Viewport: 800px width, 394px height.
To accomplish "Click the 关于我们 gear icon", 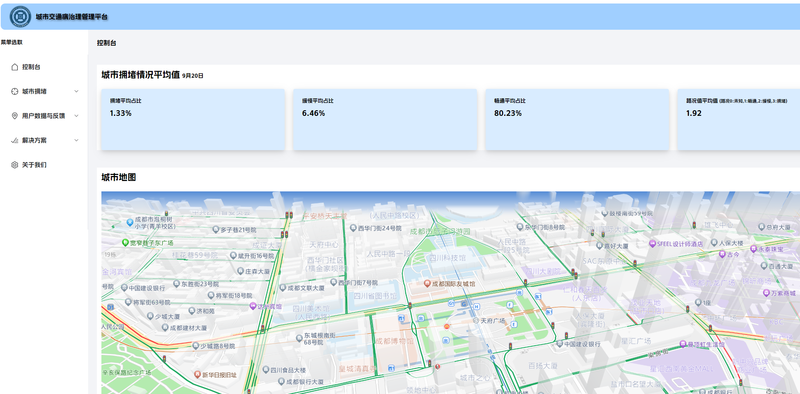I will coord(14,165).
